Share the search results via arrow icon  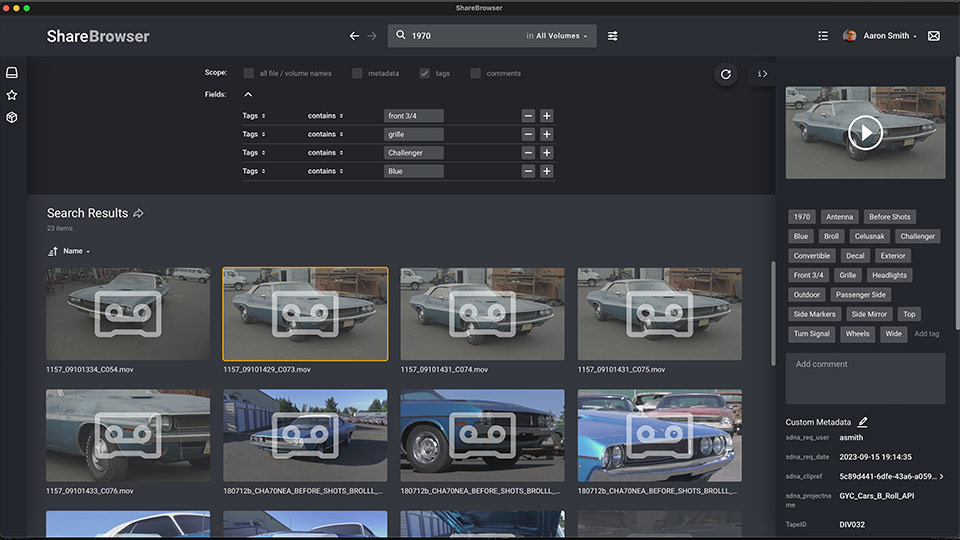pyautogui.click(x=138, y=213)
